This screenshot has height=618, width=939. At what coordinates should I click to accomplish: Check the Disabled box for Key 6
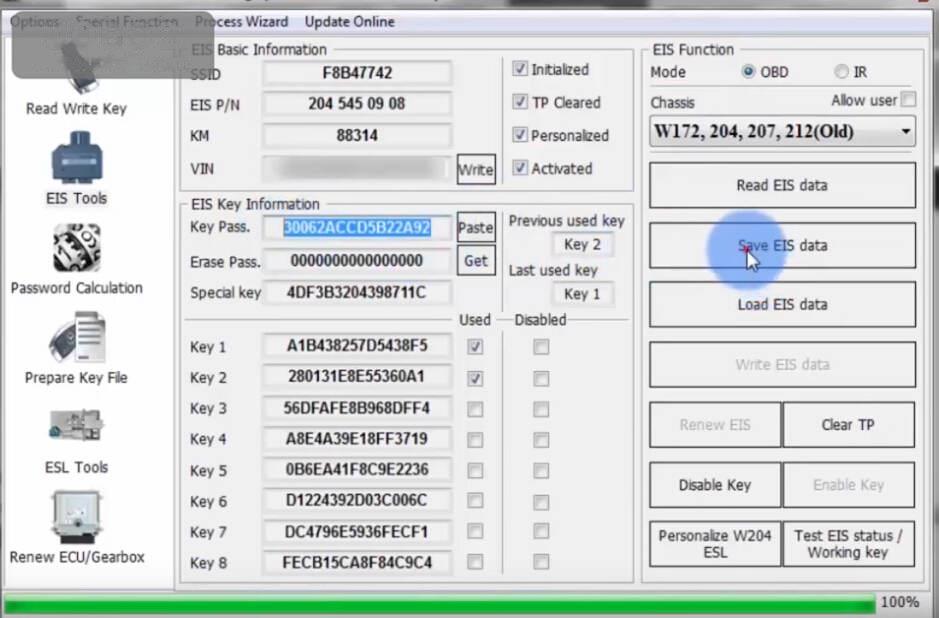tap(541, 502)
